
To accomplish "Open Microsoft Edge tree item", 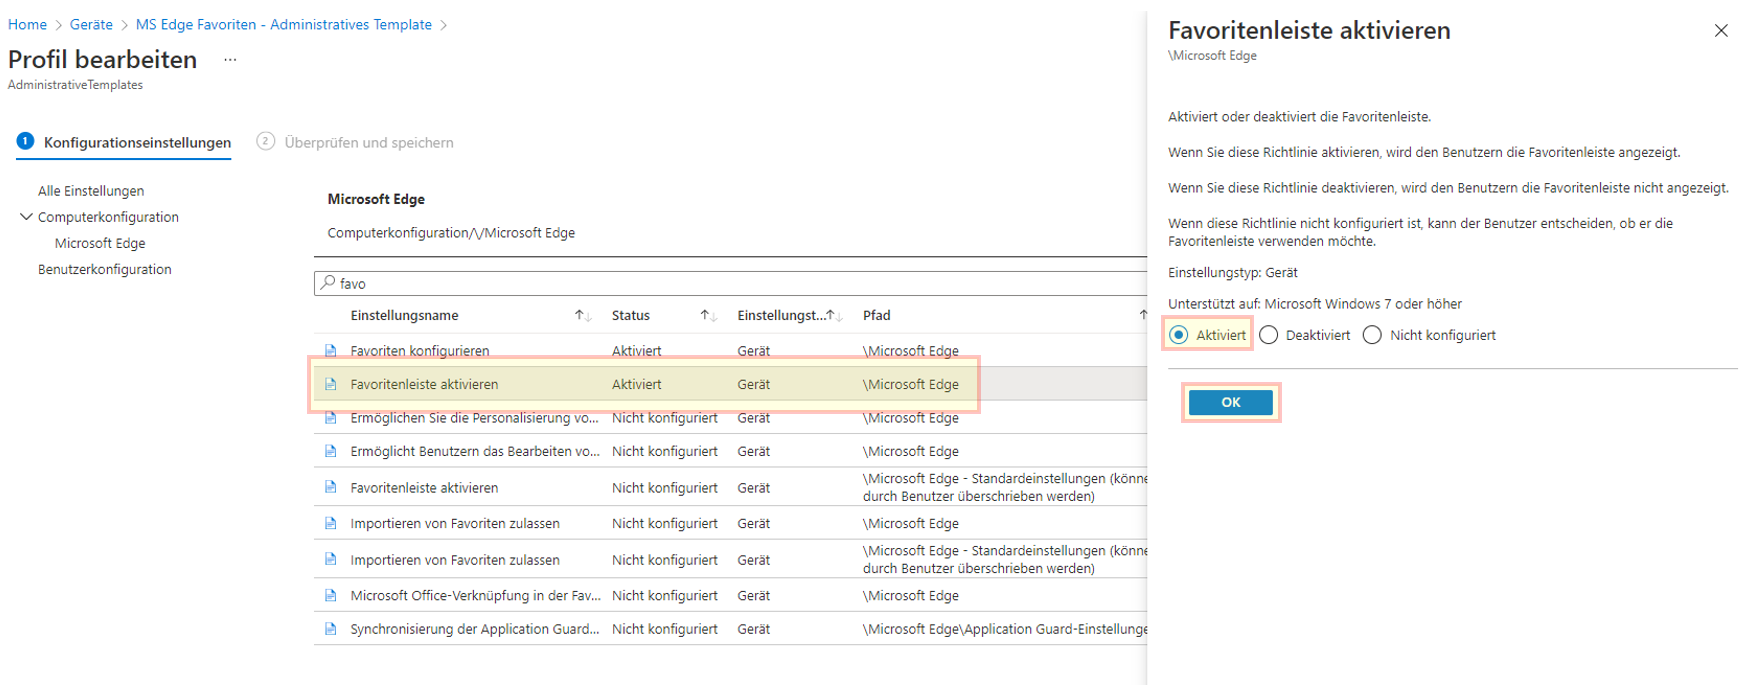I will point(100,243).
